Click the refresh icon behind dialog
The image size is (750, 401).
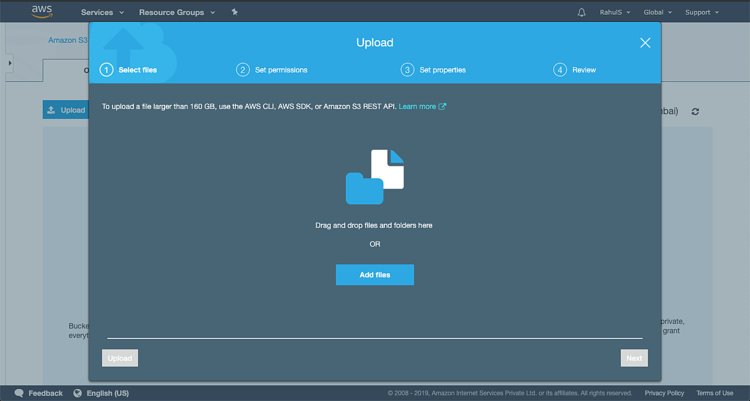coord(695,111)
